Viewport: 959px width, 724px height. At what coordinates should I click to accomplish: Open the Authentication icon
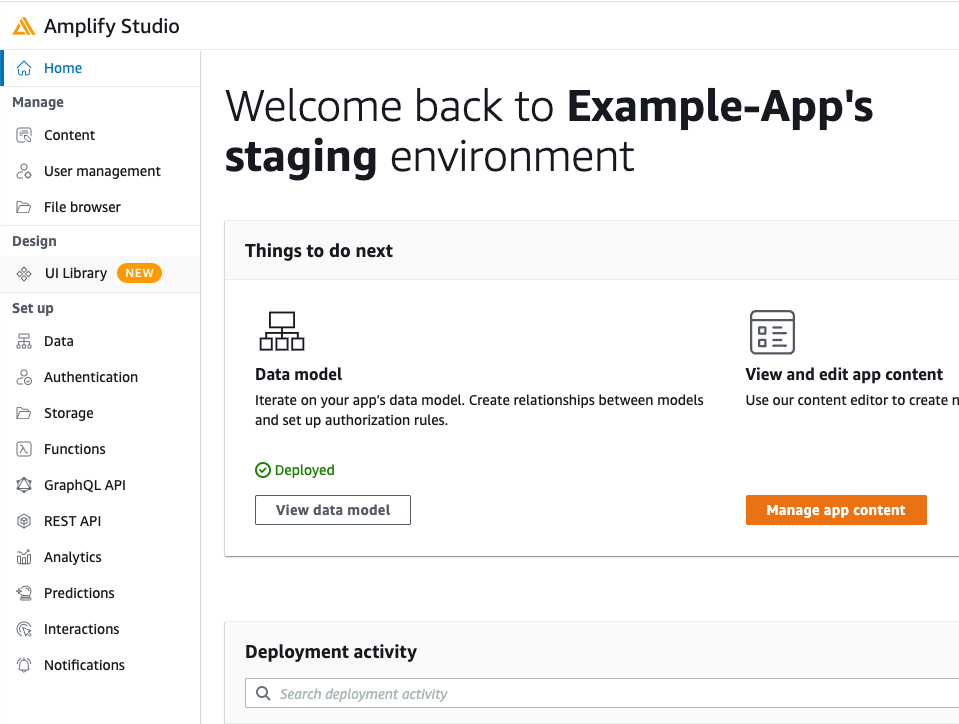coord(22,377)
